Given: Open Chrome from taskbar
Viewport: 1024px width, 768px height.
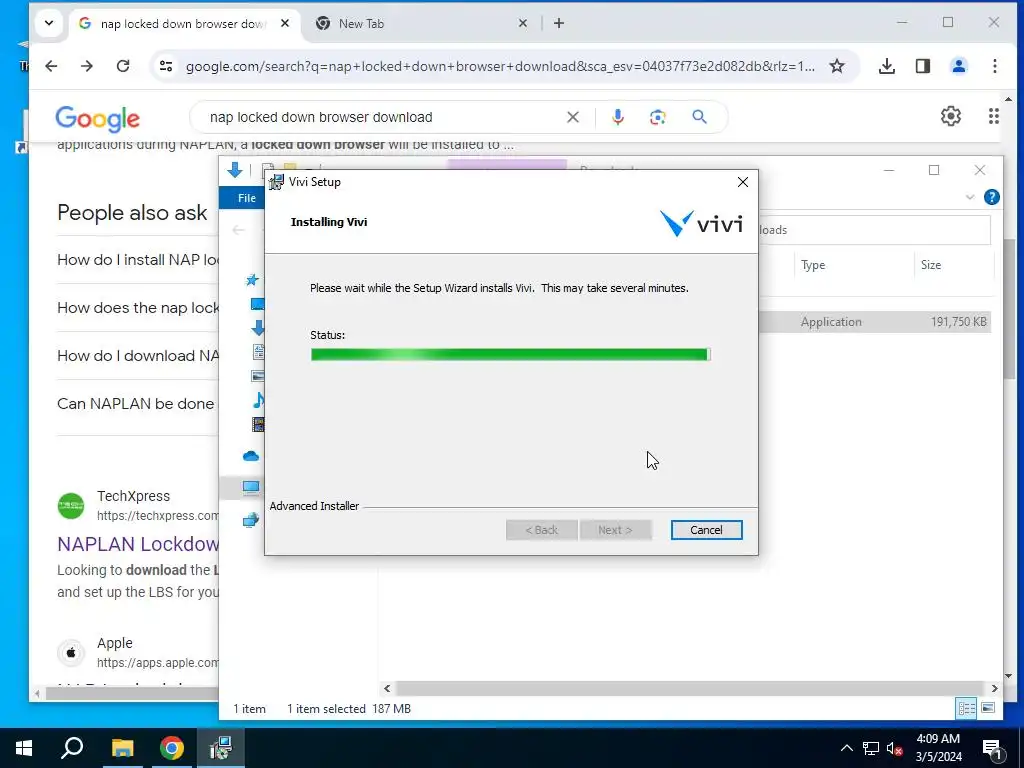Looking at the screenshot, I should point(172,748).
